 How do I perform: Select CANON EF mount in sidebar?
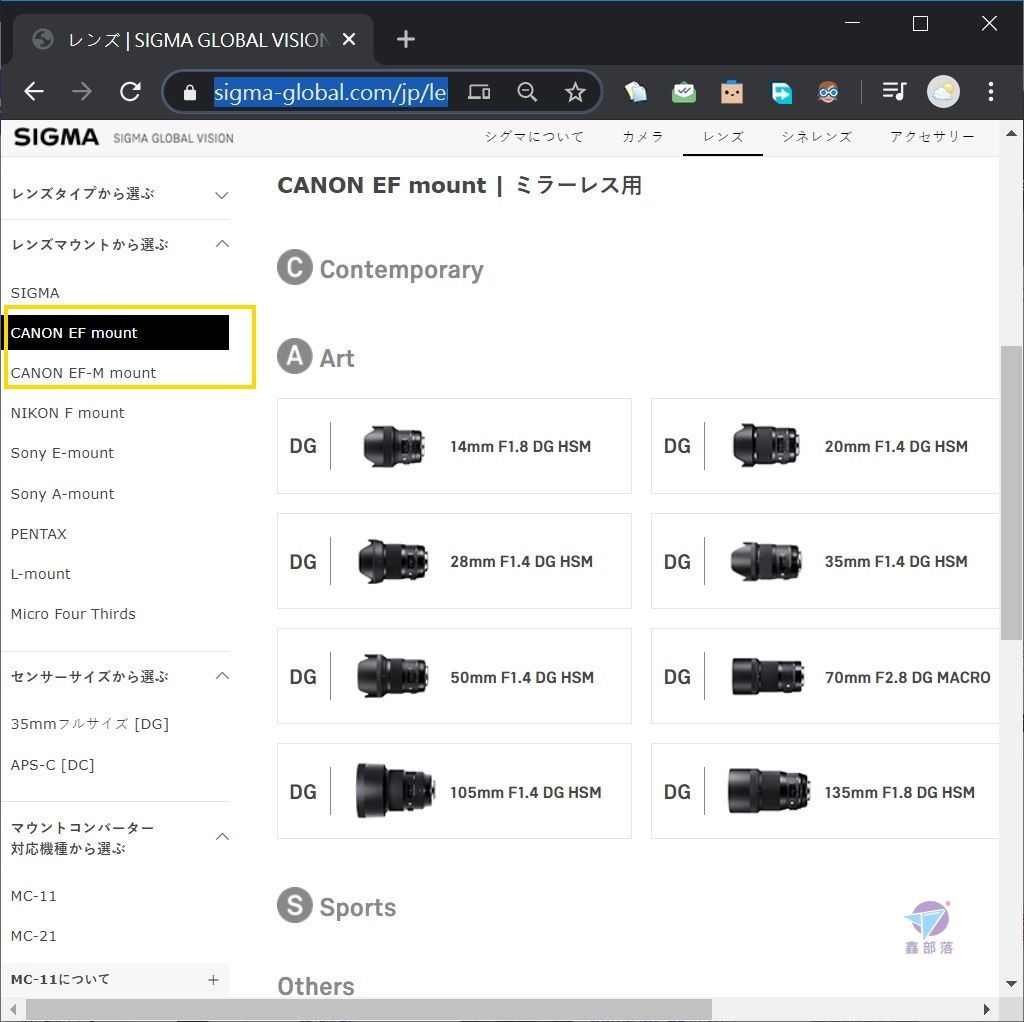[118, 332]
